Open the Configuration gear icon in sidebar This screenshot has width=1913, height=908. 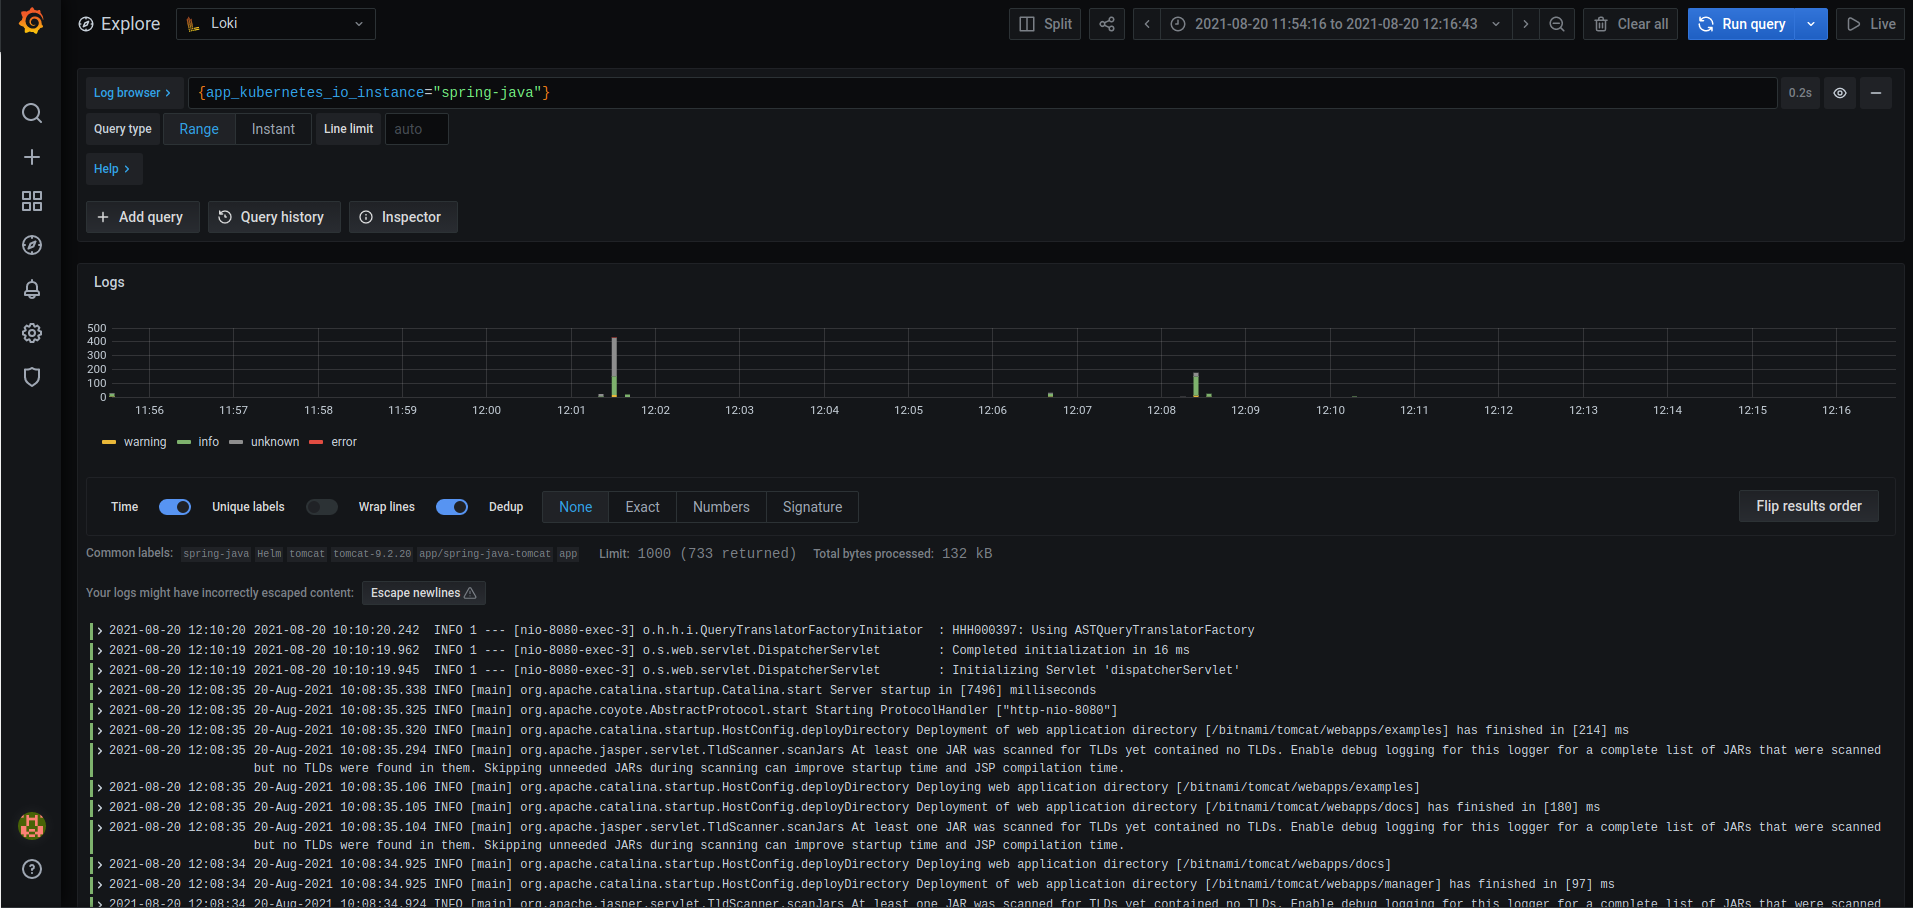(32, 333)
